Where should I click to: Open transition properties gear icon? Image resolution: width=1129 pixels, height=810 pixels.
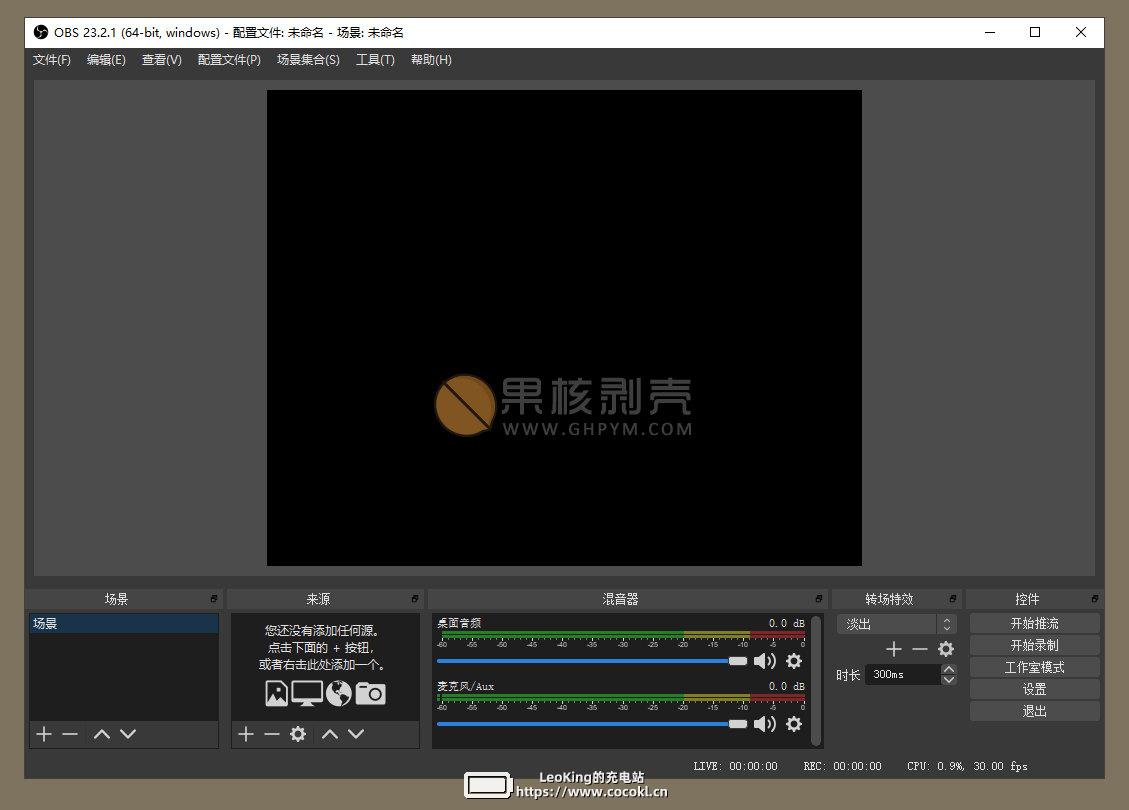point(946,649)
